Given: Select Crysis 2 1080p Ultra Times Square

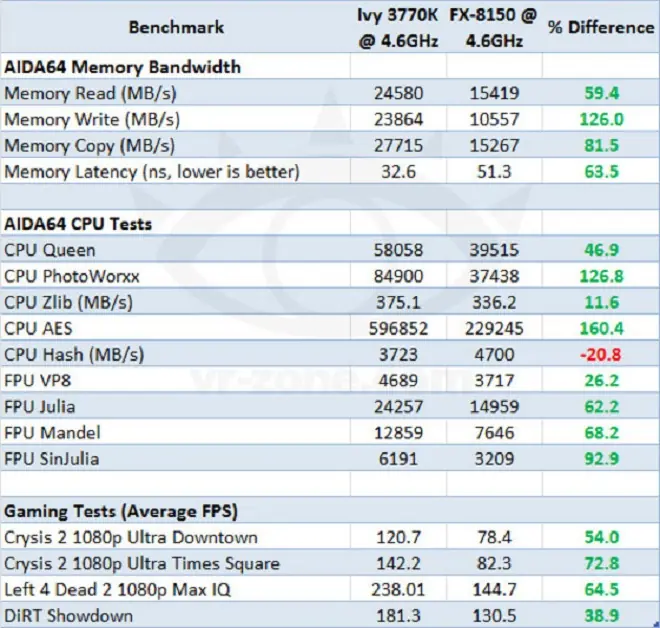Looking at the screenshot, I should coord(142,564).
